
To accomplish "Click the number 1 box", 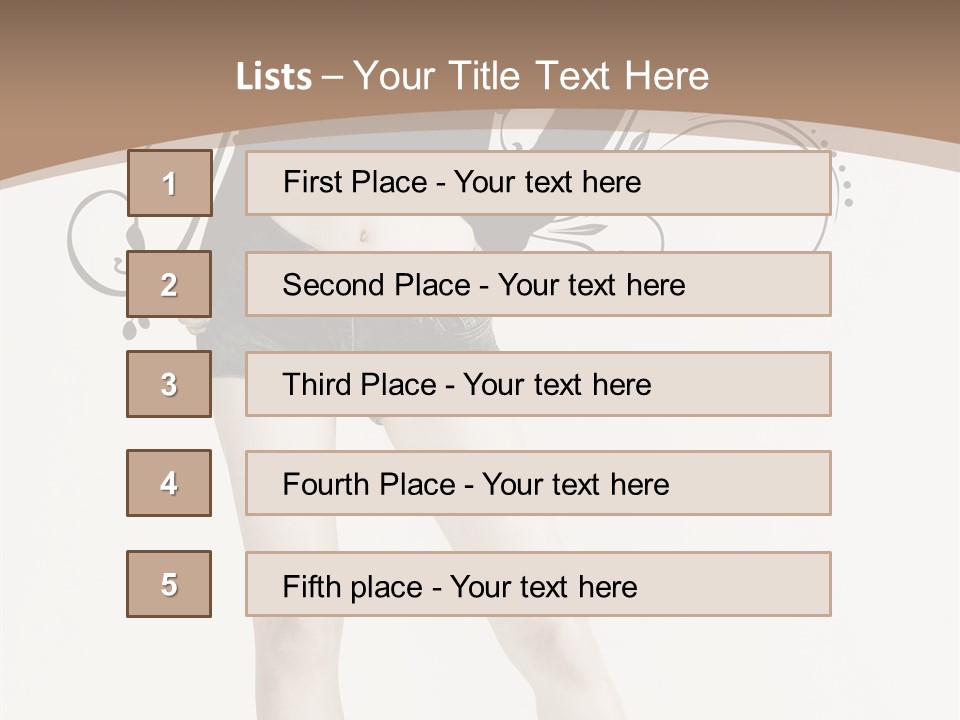I will (x=169, y=183).
